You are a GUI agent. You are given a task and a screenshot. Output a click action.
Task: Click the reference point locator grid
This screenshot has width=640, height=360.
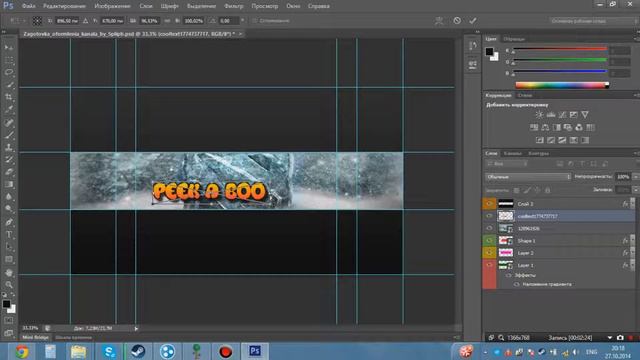pyautogui.click(x=37, y=20)
